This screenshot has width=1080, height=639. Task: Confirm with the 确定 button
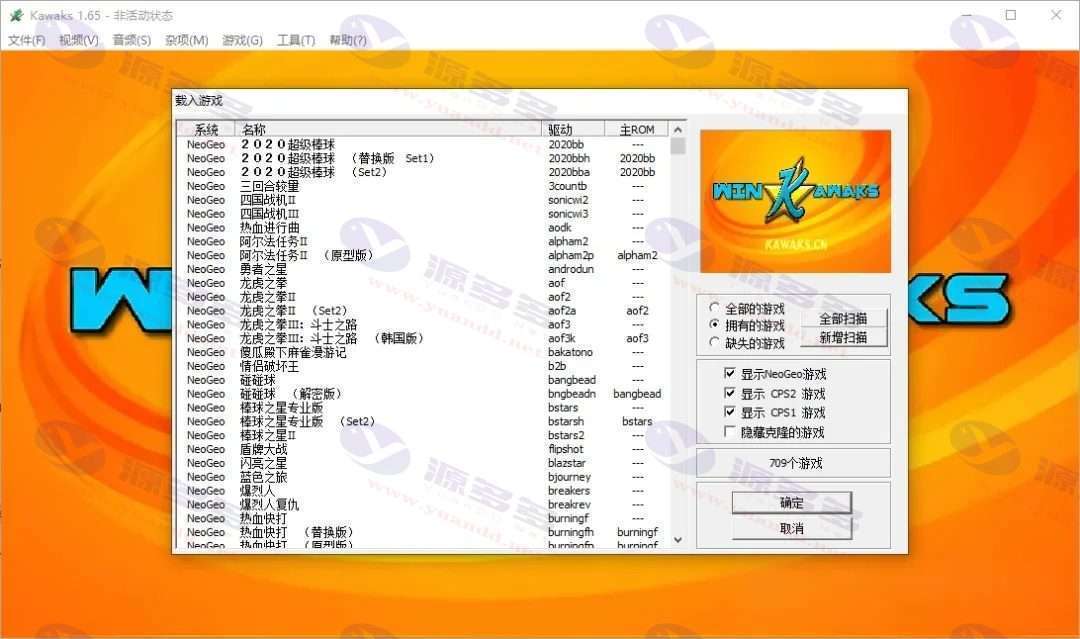791,503
